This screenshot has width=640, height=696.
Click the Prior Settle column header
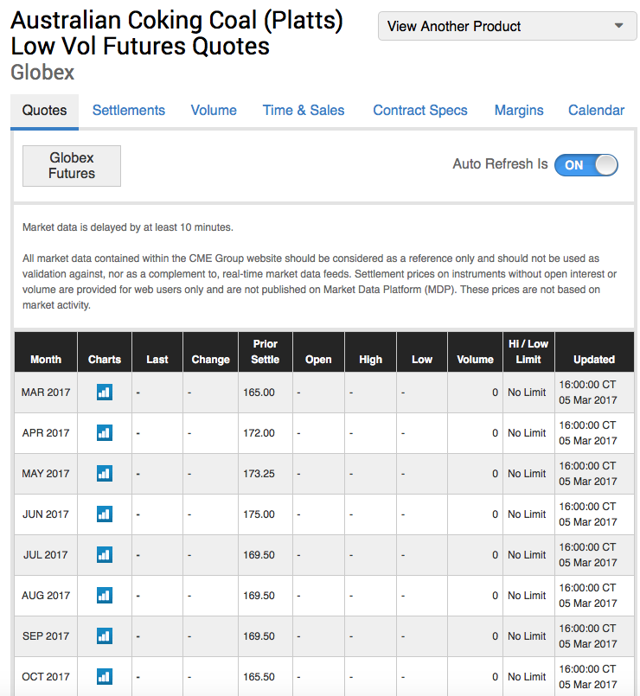click(265, 352)
